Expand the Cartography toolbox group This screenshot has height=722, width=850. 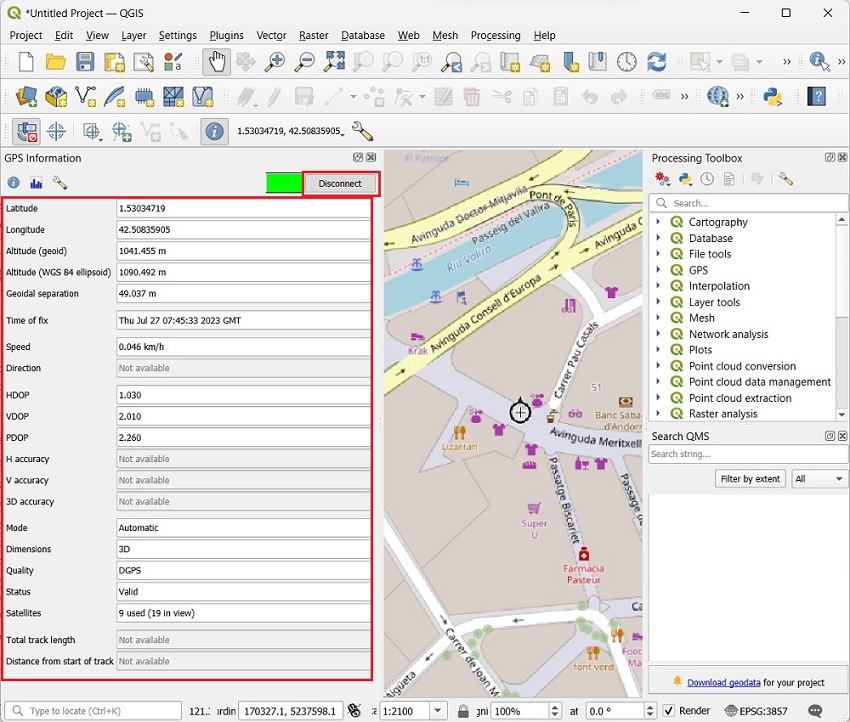click(658, 222)
